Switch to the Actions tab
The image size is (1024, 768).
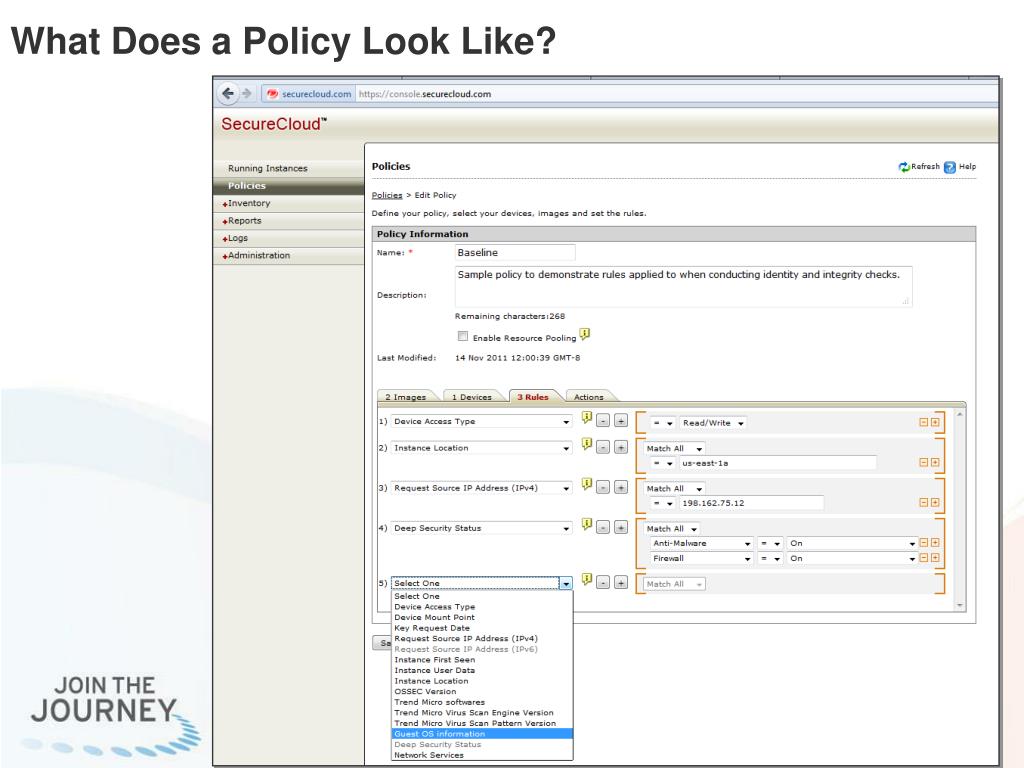point(588,396)
